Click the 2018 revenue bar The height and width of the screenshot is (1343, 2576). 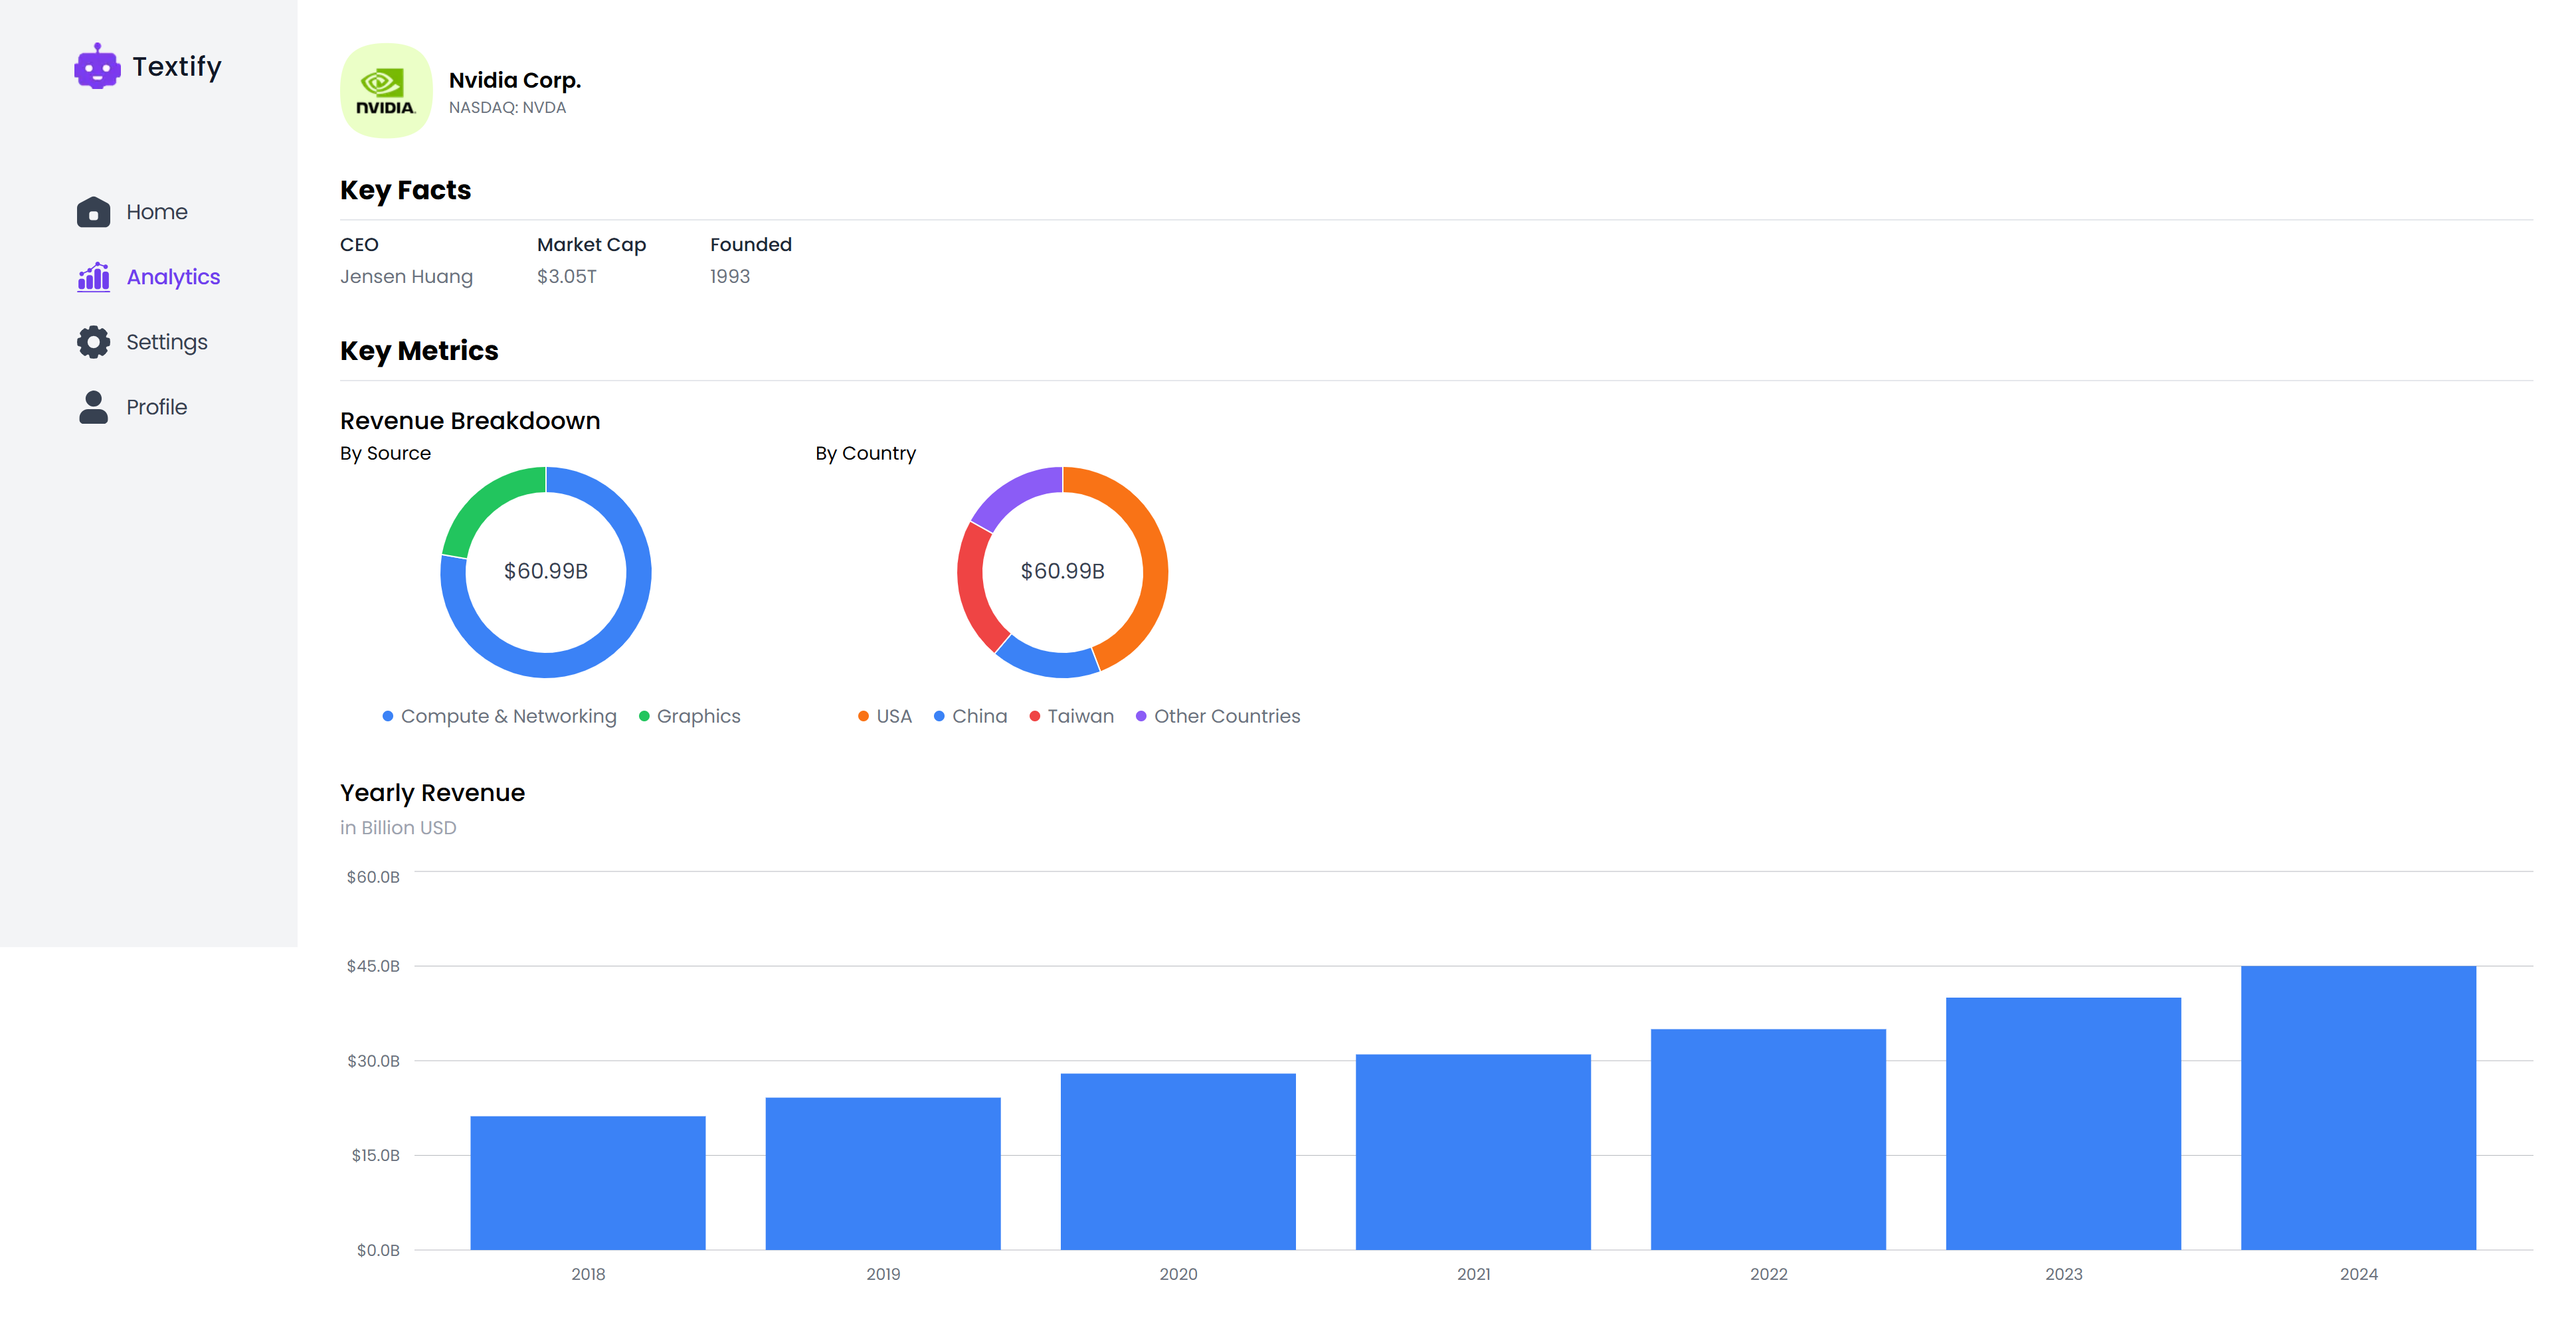[588, 1182]
